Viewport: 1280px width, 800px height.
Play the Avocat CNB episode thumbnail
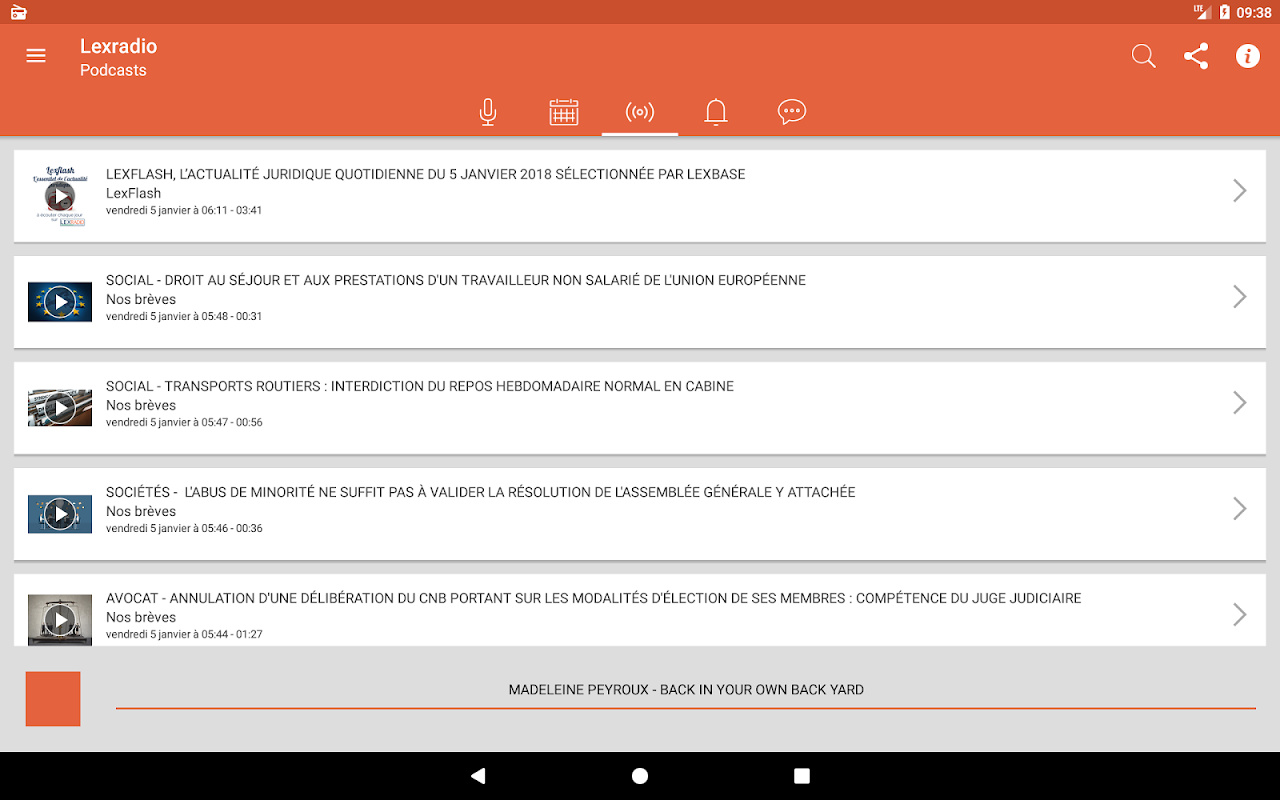click(x=60, y=620)
